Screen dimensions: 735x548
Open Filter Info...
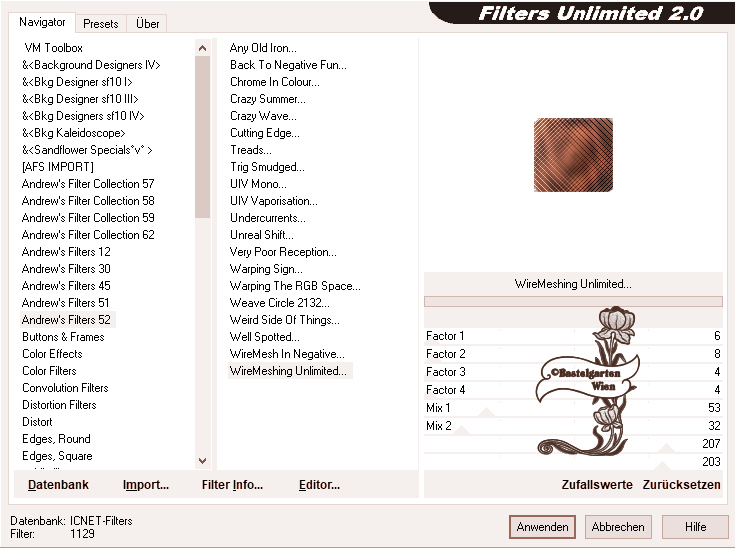[232, 485]
